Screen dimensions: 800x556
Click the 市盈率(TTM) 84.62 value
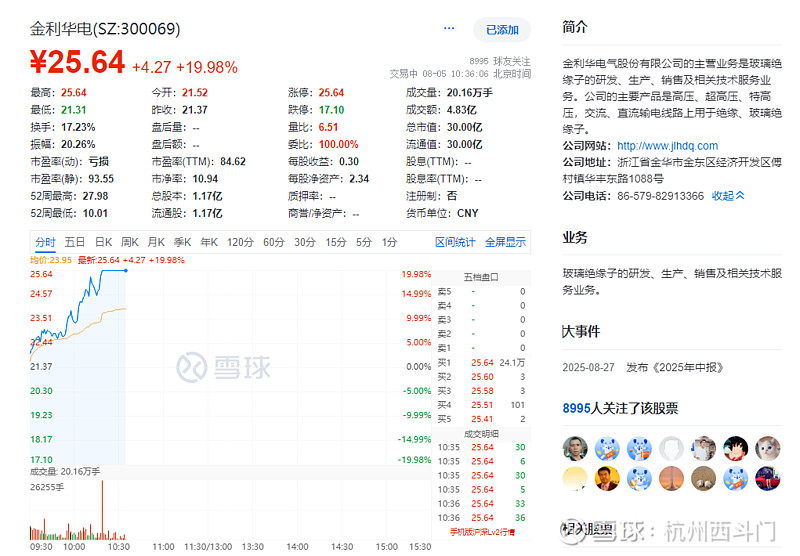pos(233,162)
